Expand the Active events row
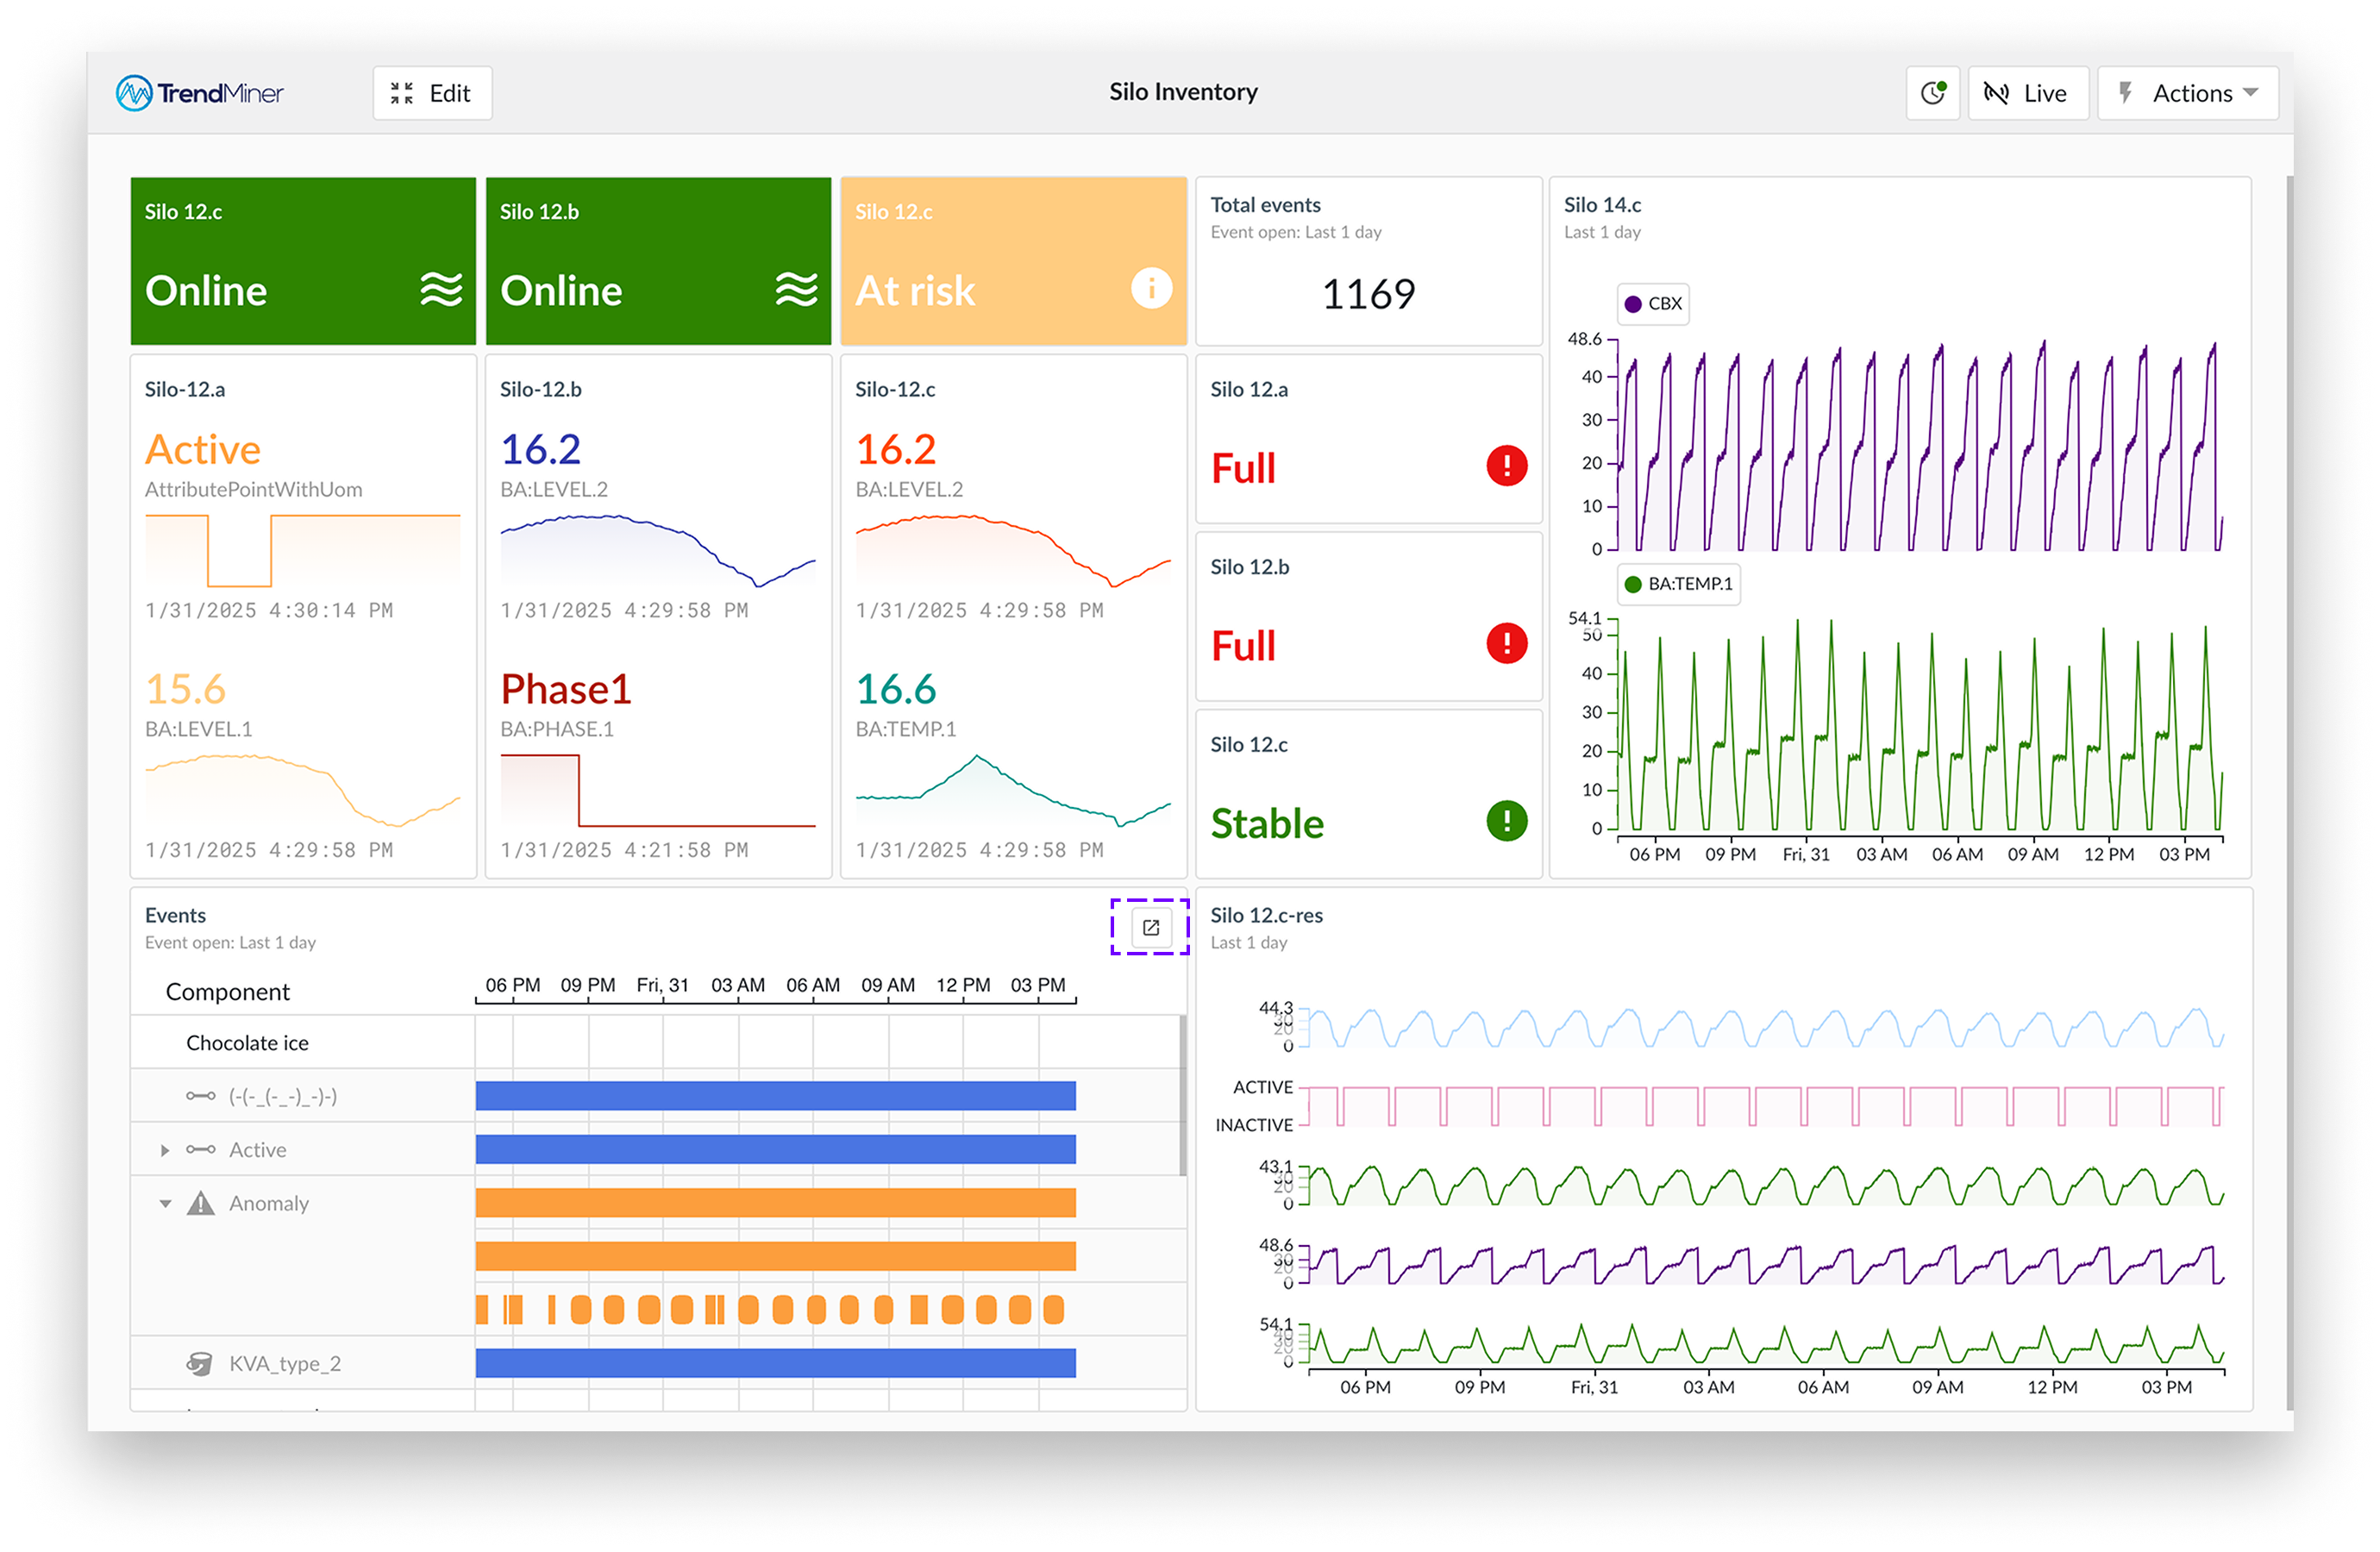Image resolution: width=2380 pixels, height=1552 pixels. (165, 1150)
